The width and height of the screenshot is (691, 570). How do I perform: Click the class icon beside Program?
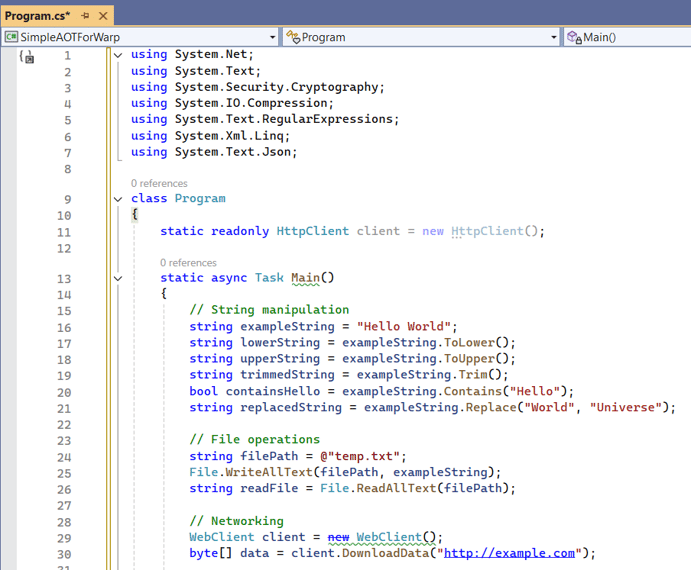click(x=293, y=38)
